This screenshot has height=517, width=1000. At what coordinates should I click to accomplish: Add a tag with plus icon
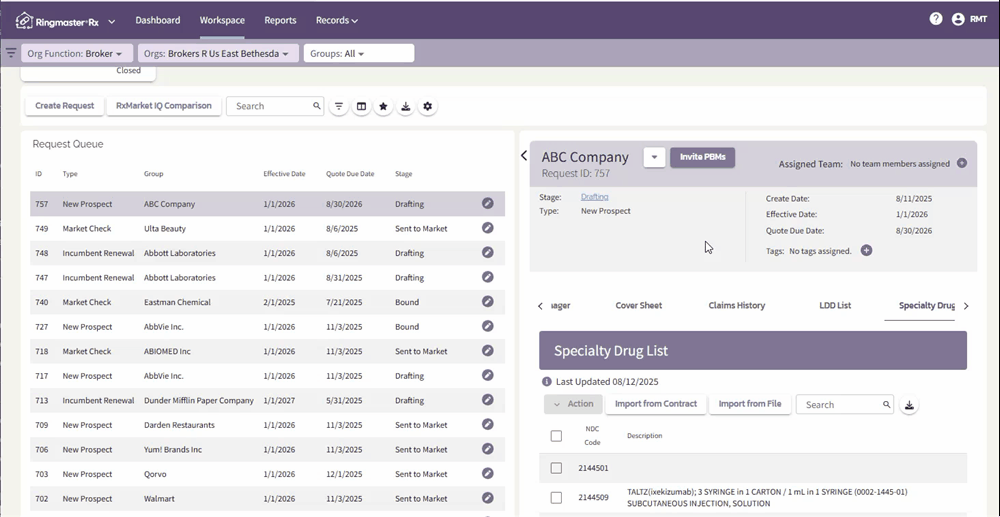[866, 251]
